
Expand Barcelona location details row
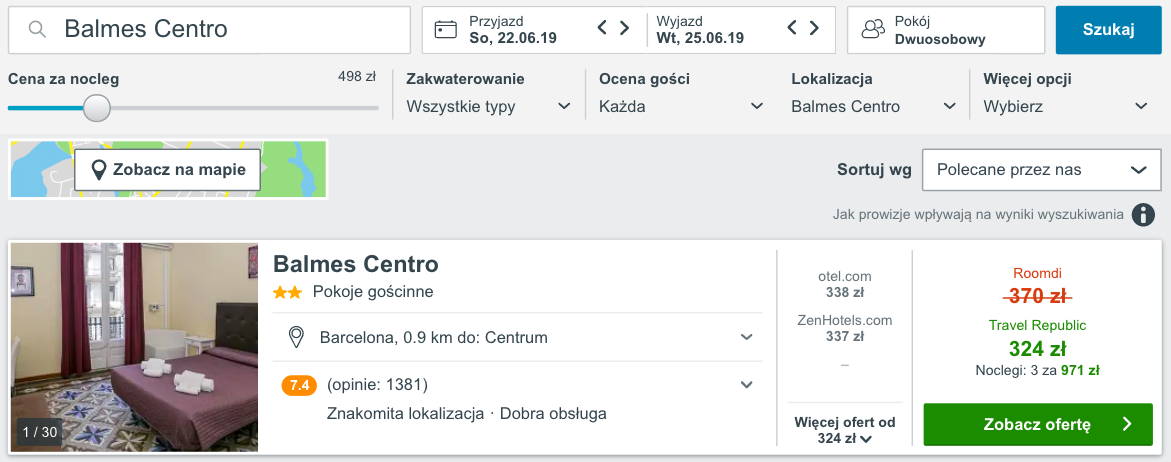point(518,337)
